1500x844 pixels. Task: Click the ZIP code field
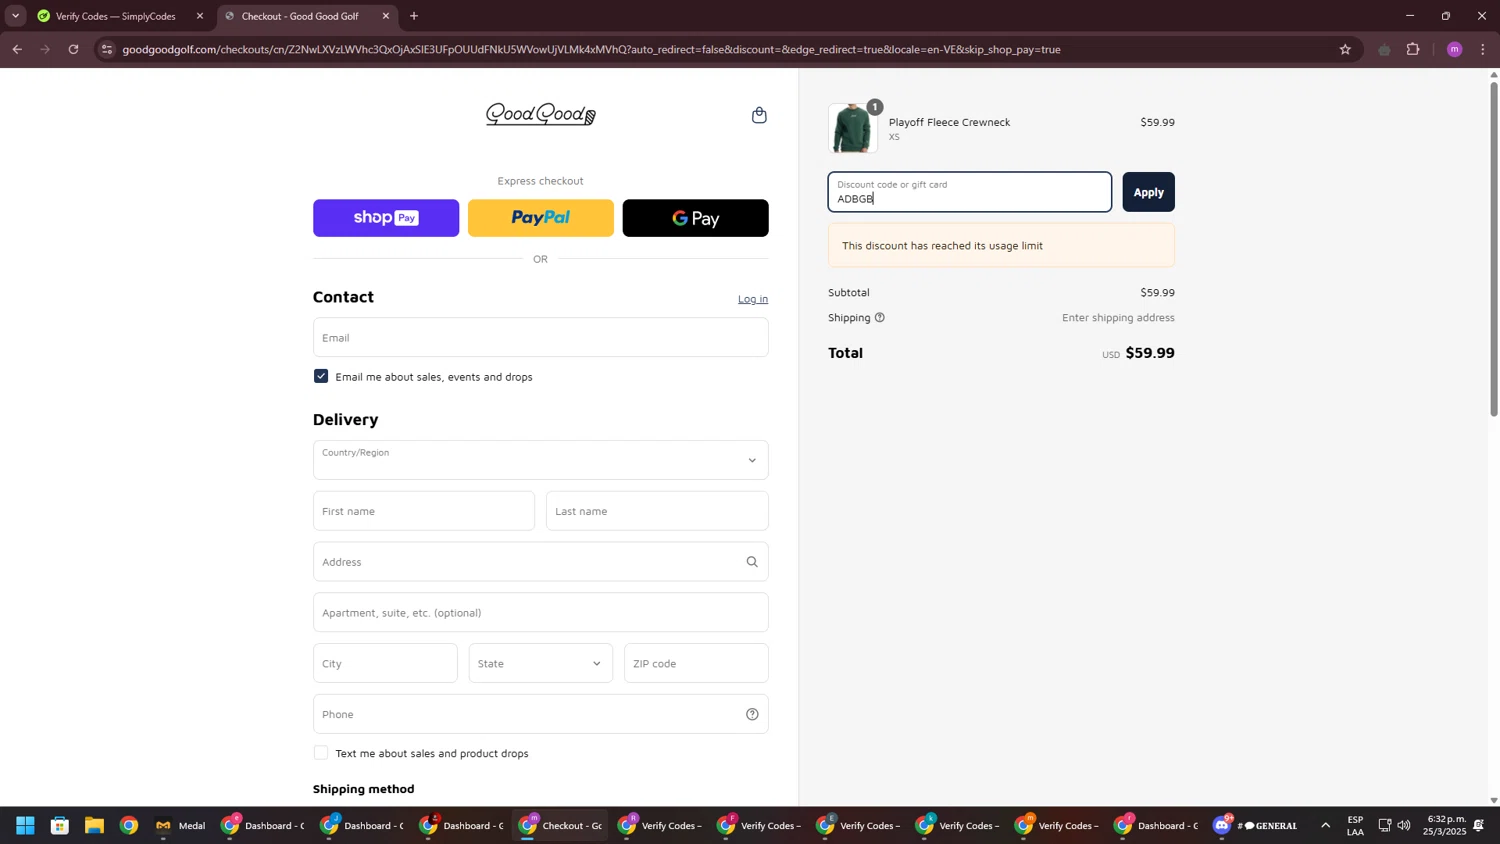click(x=696, y=663)
